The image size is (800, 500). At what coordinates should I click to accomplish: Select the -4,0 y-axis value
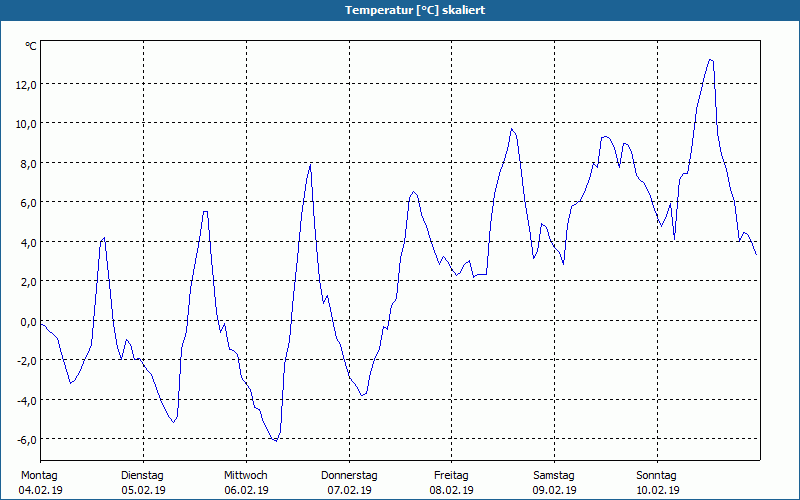(x=27, y=401)
